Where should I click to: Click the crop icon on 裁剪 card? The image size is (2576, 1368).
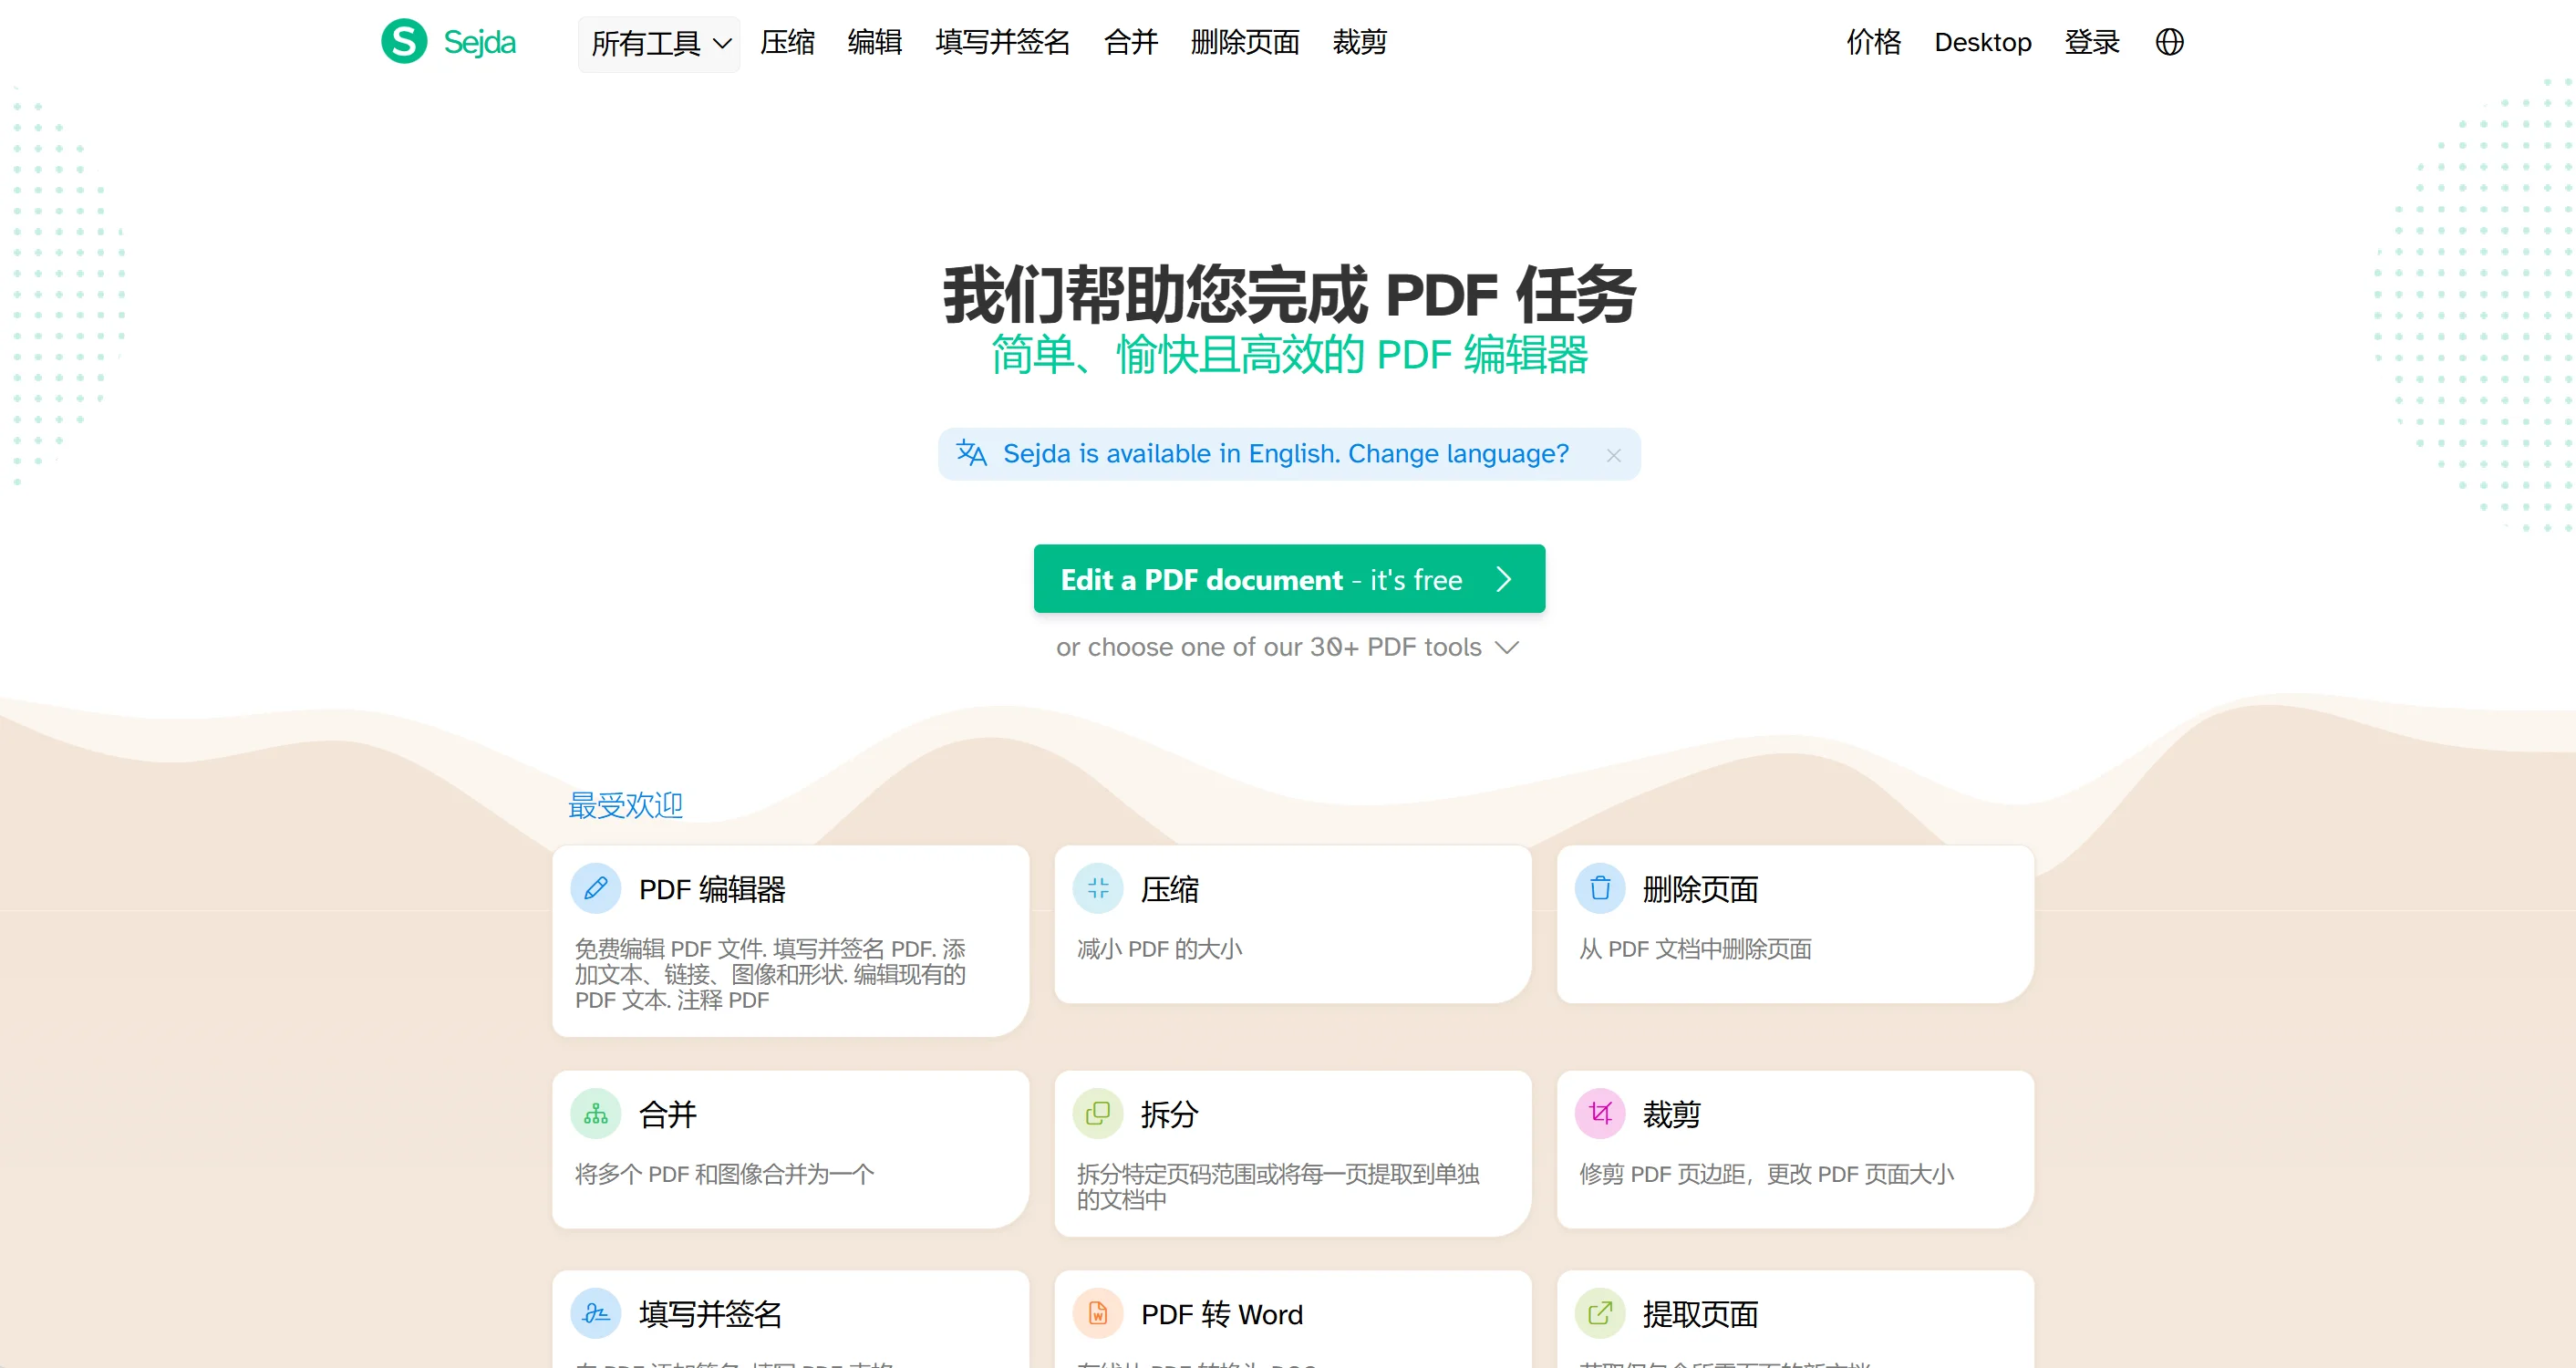tap(1600, 1113)
